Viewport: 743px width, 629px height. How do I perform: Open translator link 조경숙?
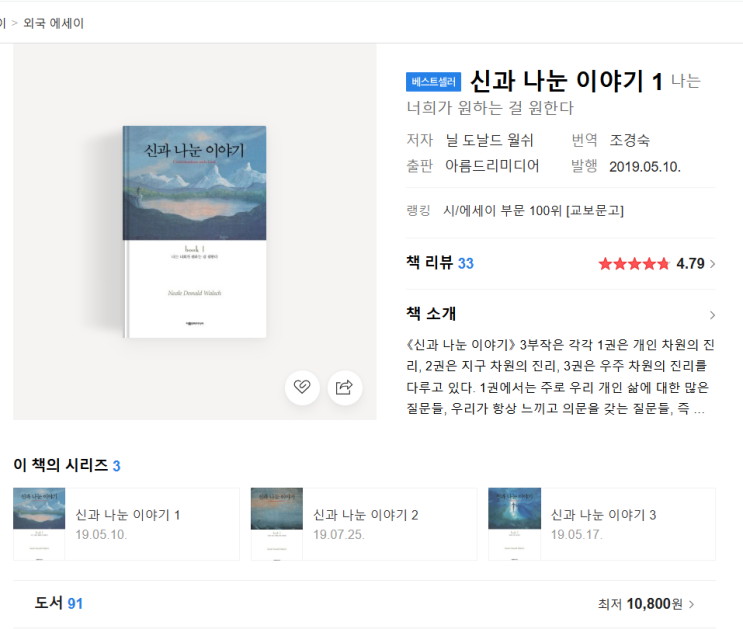629,140
